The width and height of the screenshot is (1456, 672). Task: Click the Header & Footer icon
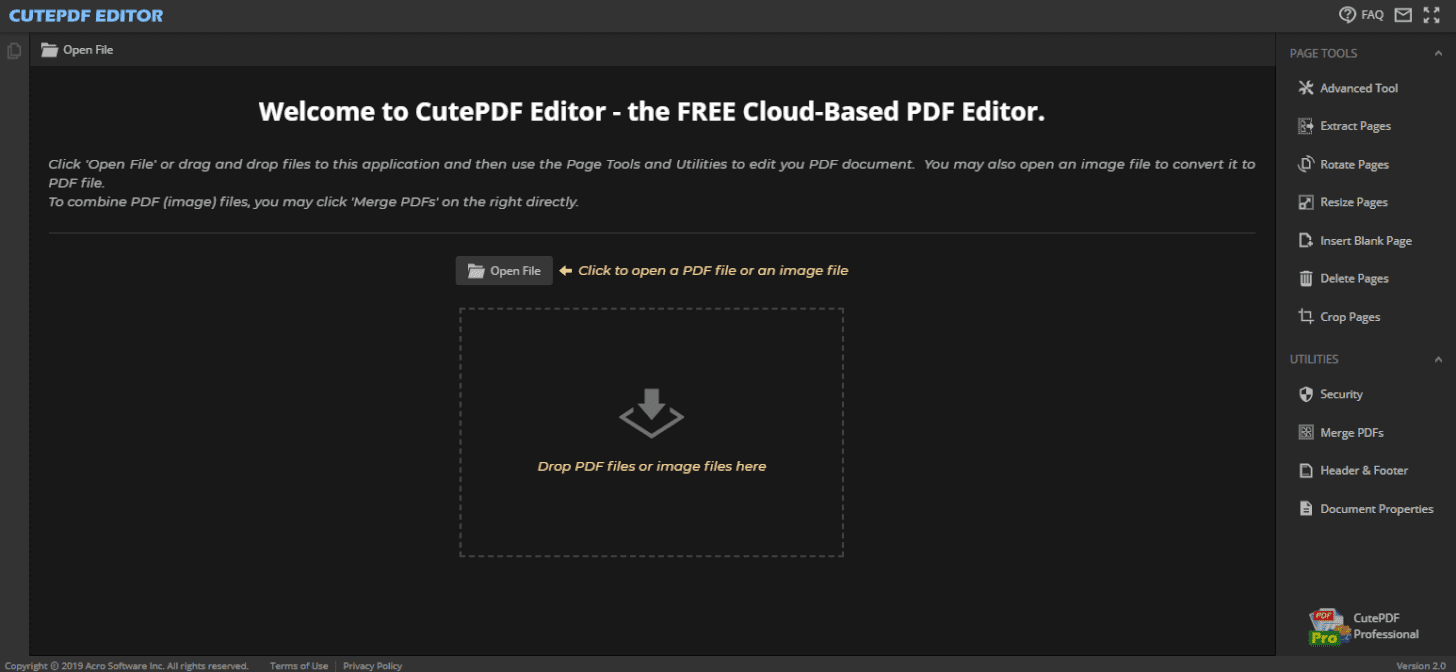[x=1305, y=470]
